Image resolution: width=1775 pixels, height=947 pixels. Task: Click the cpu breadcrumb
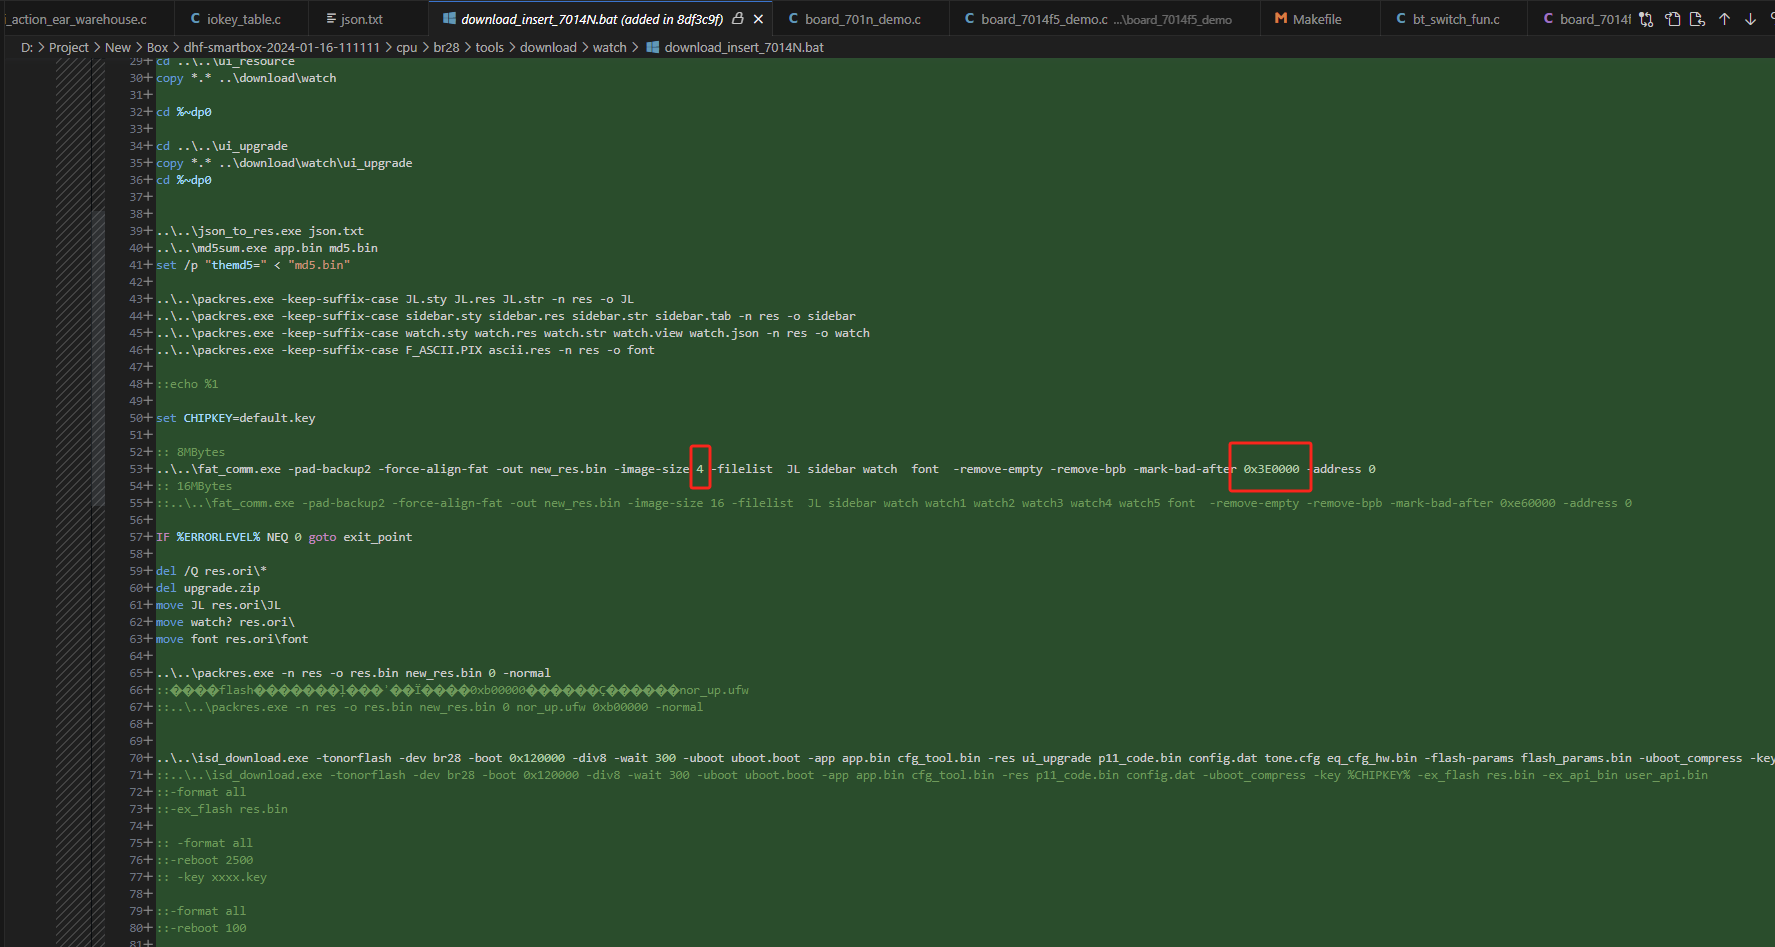(407, 47)
